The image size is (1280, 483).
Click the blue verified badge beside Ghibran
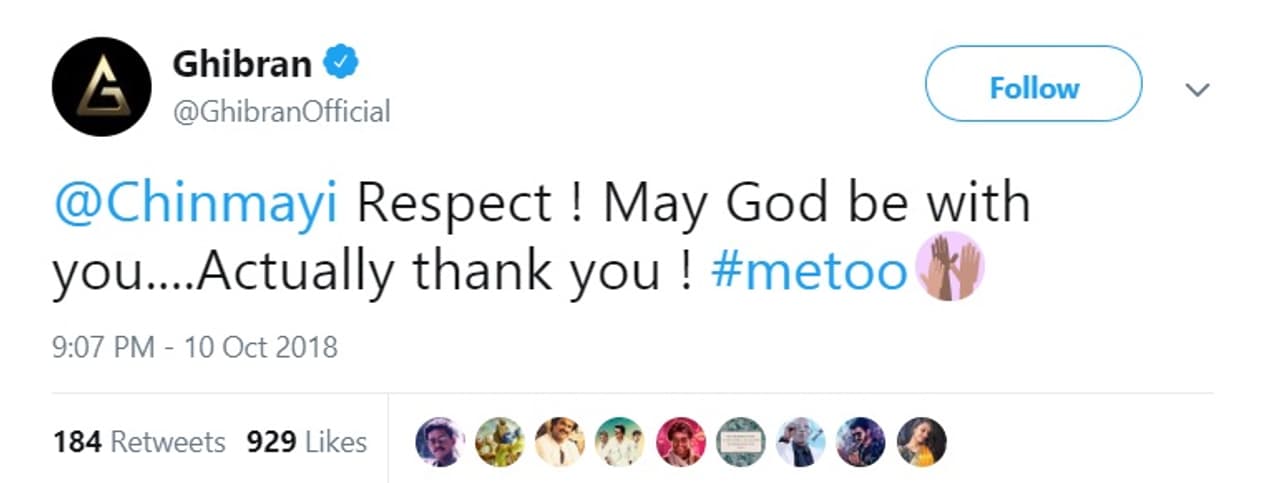pos(343,65)
